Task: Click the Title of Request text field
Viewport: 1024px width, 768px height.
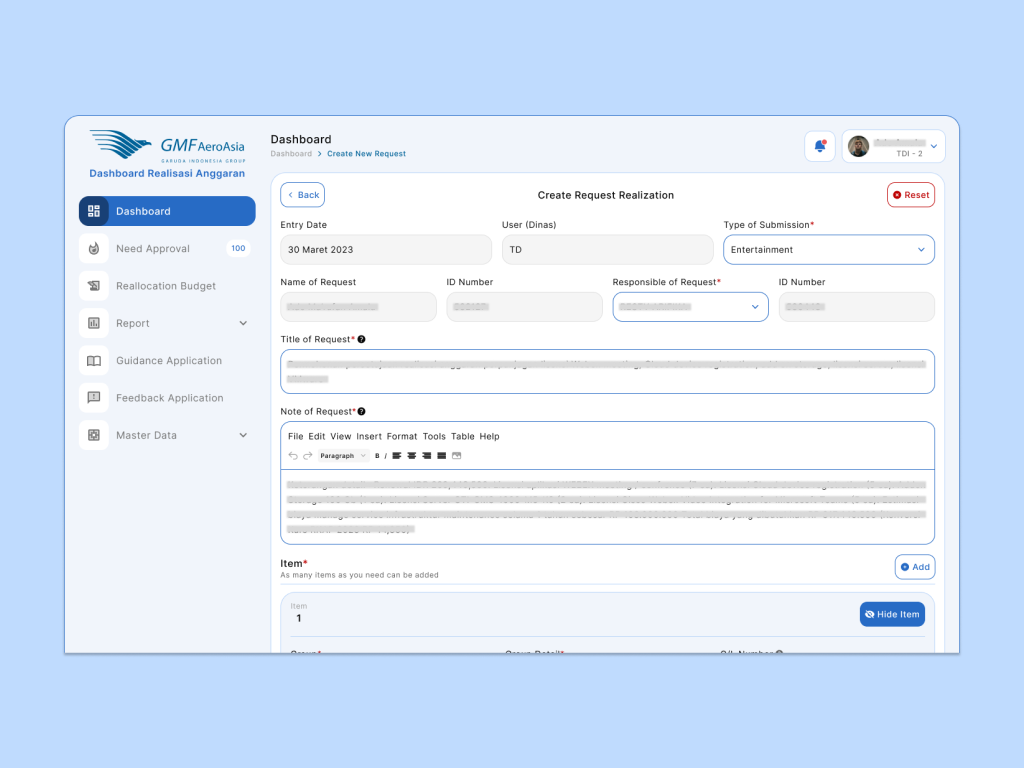Action: pyautogui.click(x=607, y=371)
